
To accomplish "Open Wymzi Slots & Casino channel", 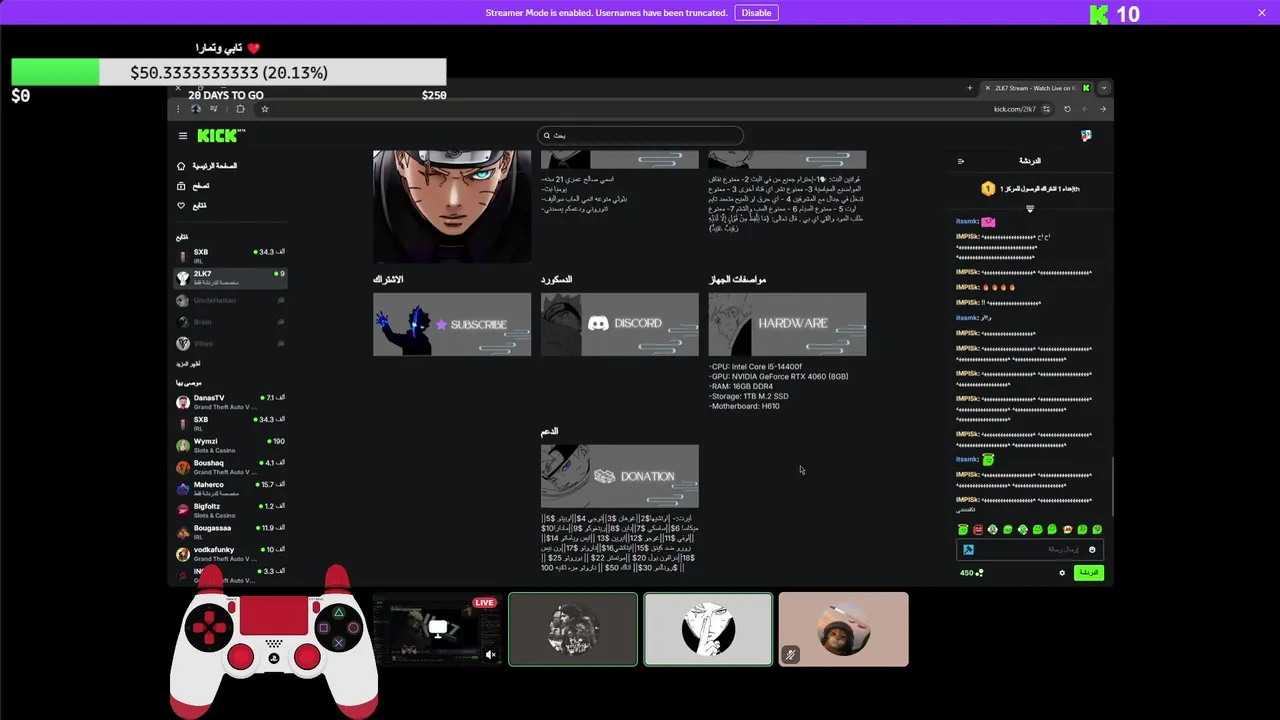I will (x=230, y=445).
